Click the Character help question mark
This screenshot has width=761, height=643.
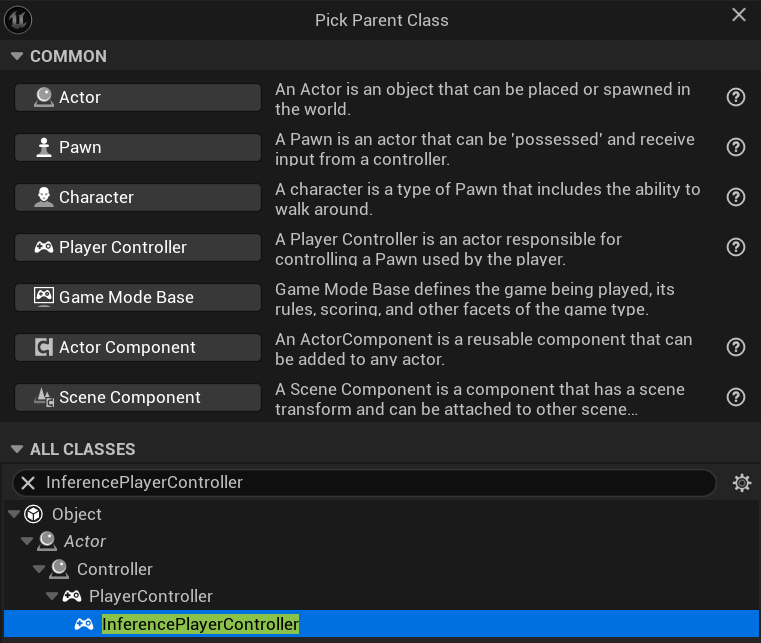pyautogui.click(x=736, y=197)
